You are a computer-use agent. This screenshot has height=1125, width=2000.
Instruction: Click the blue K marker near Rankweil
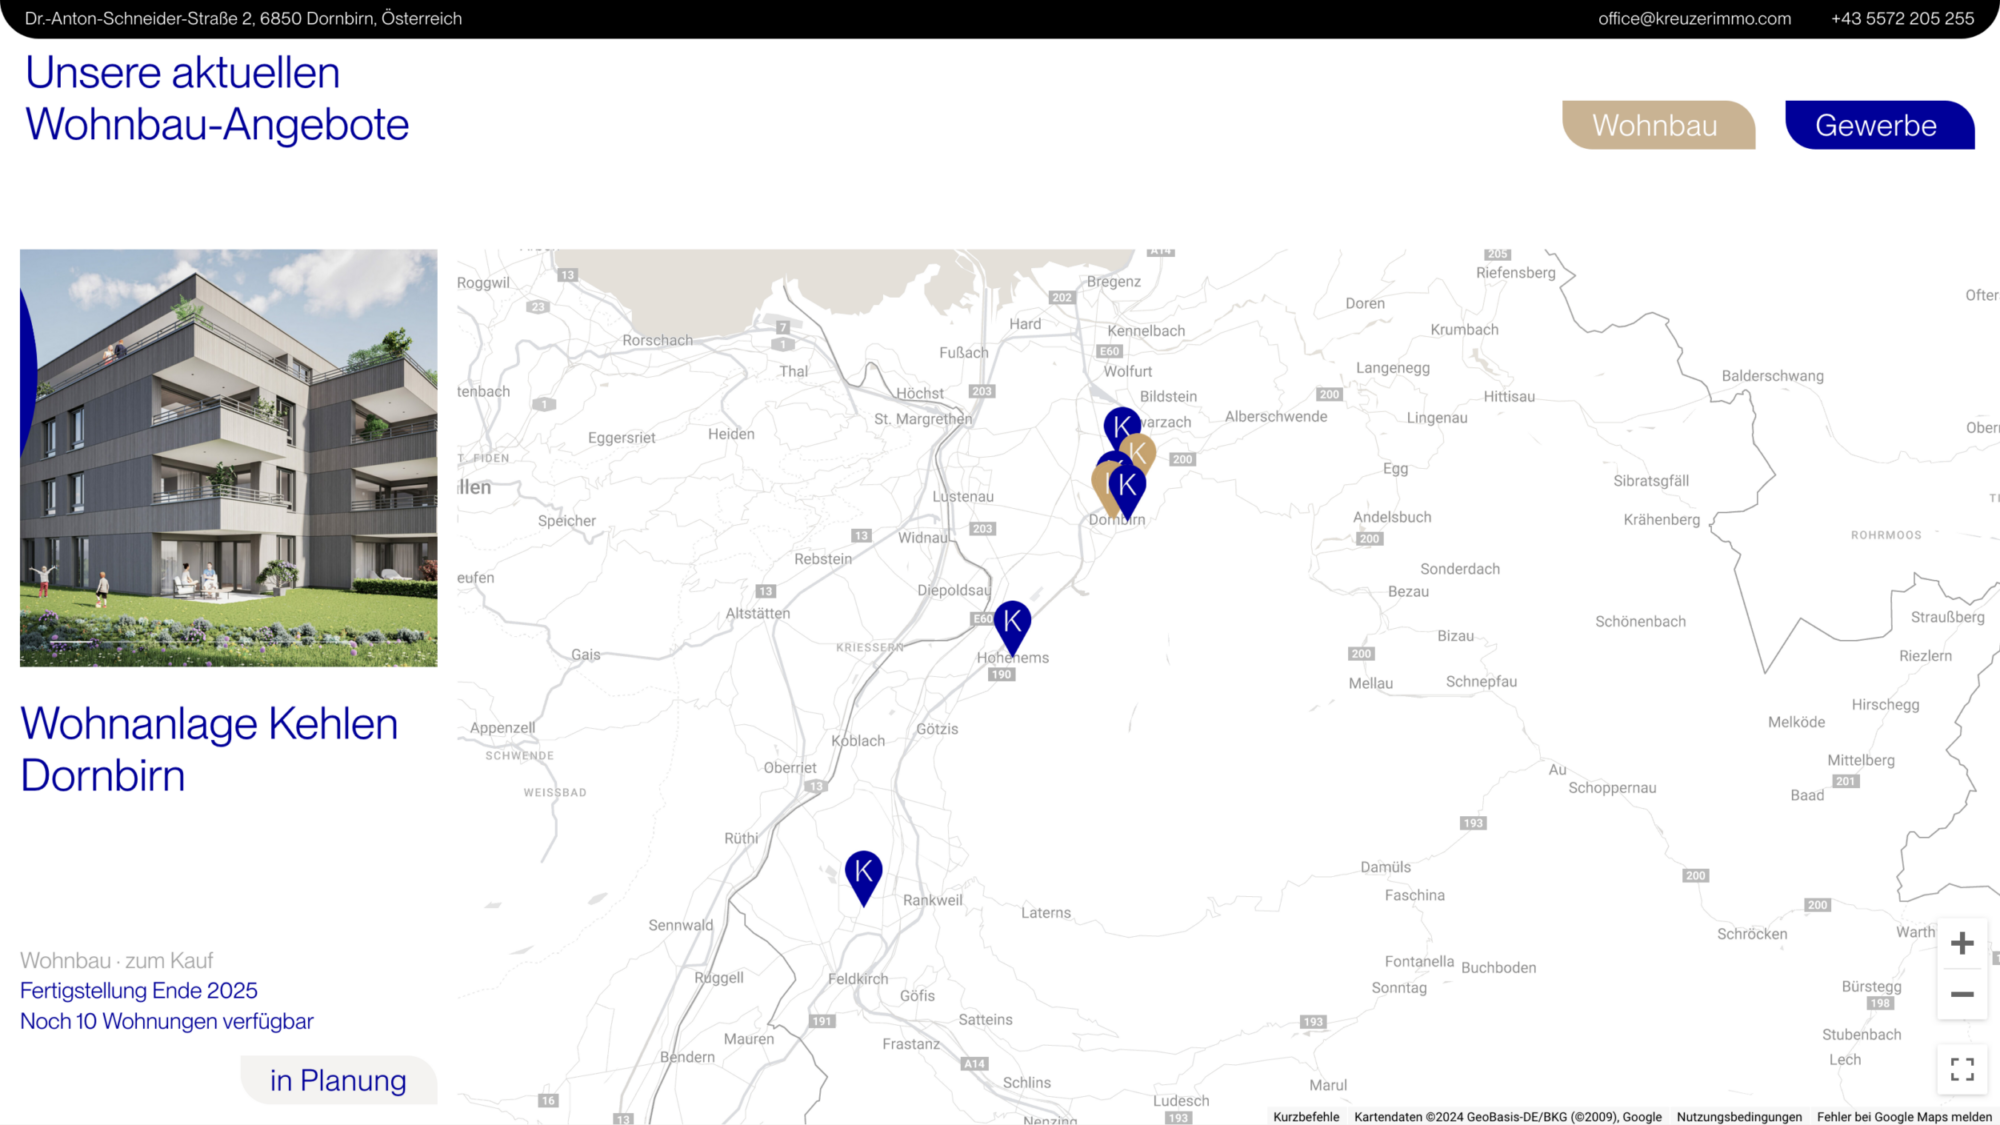click(863, 872)
